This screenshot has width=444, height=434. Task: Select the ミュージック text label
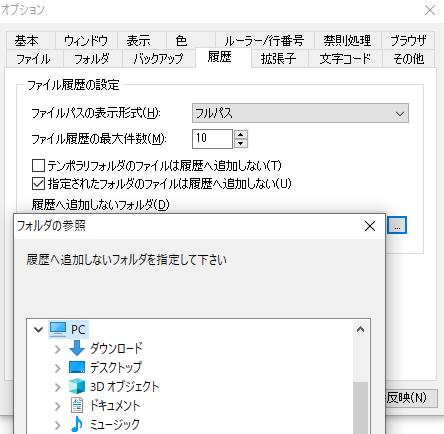point(115,425)
